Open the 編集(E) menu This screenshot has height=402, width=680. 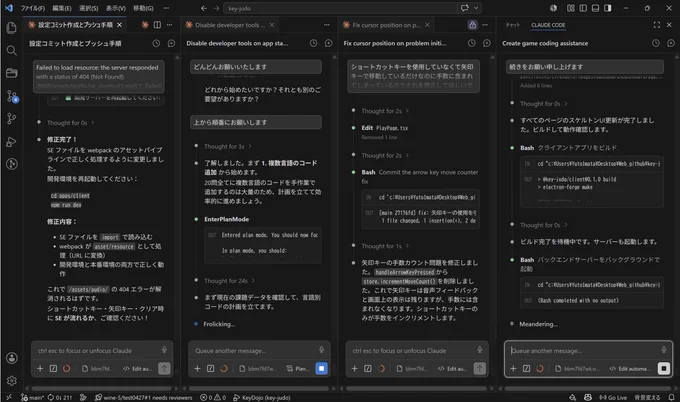(62, 8)
